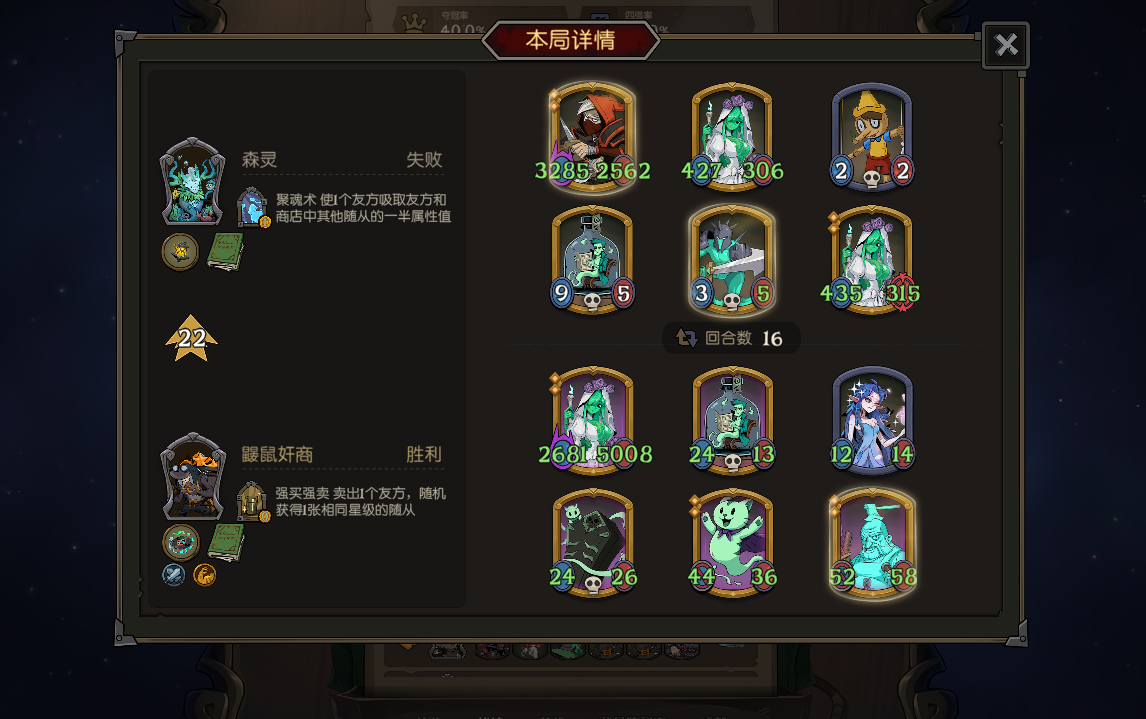
Task: Click the green spellbook under 鼹鼠奸商
Action: click(225, 542)
